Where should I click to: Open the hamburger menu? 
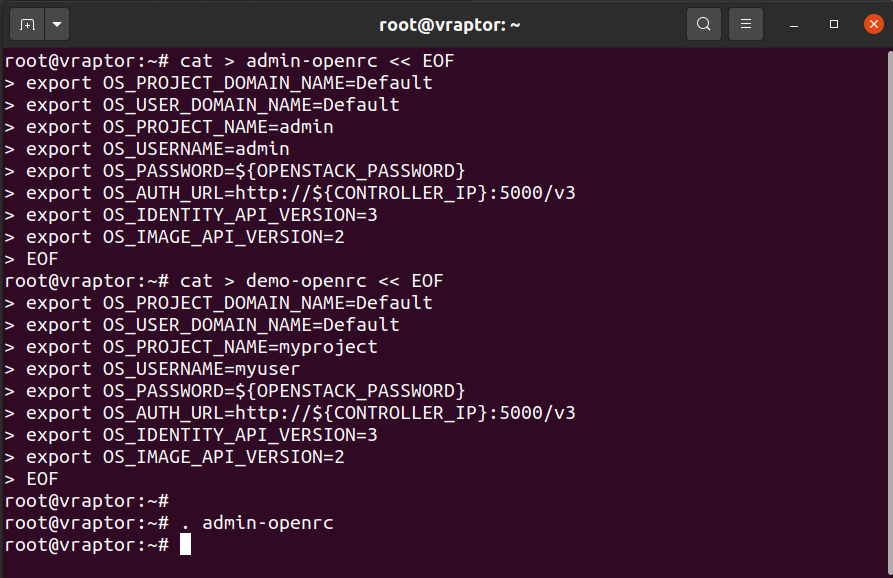click(x=746, y=24)
